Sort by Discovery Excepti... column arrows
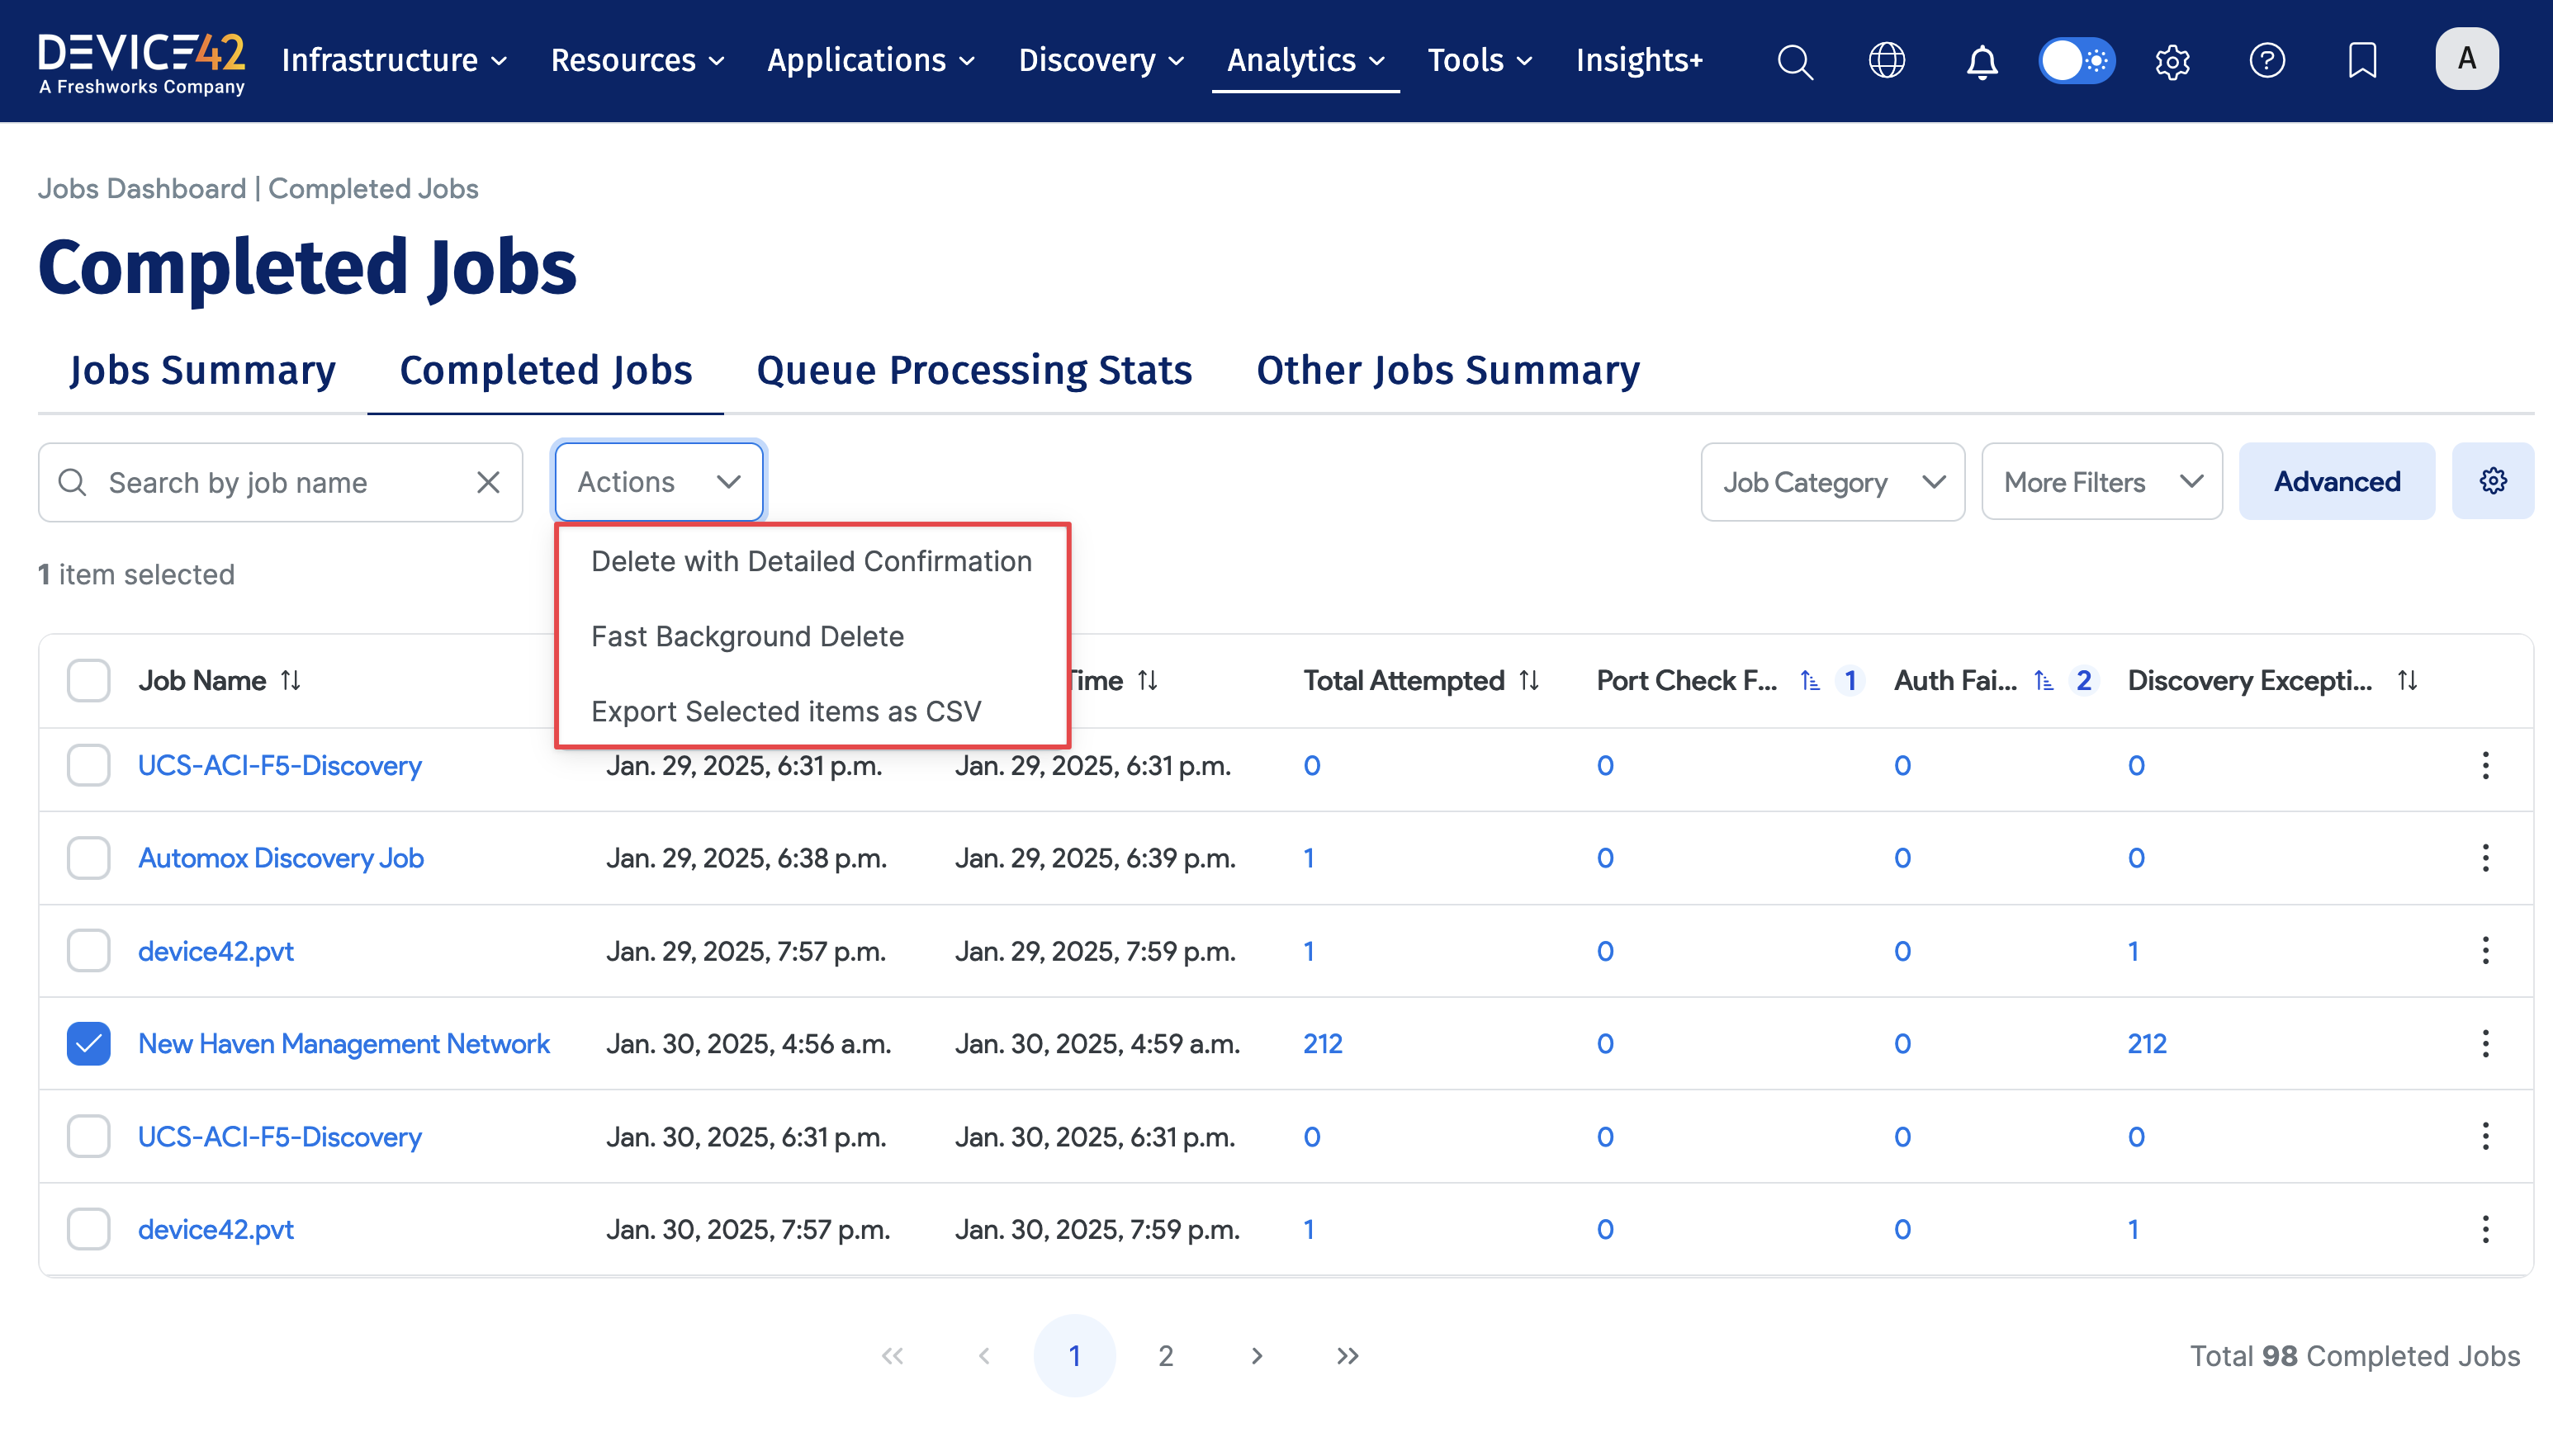The width and height of the screenshot is (2553, 1456). click(2407, 681)
